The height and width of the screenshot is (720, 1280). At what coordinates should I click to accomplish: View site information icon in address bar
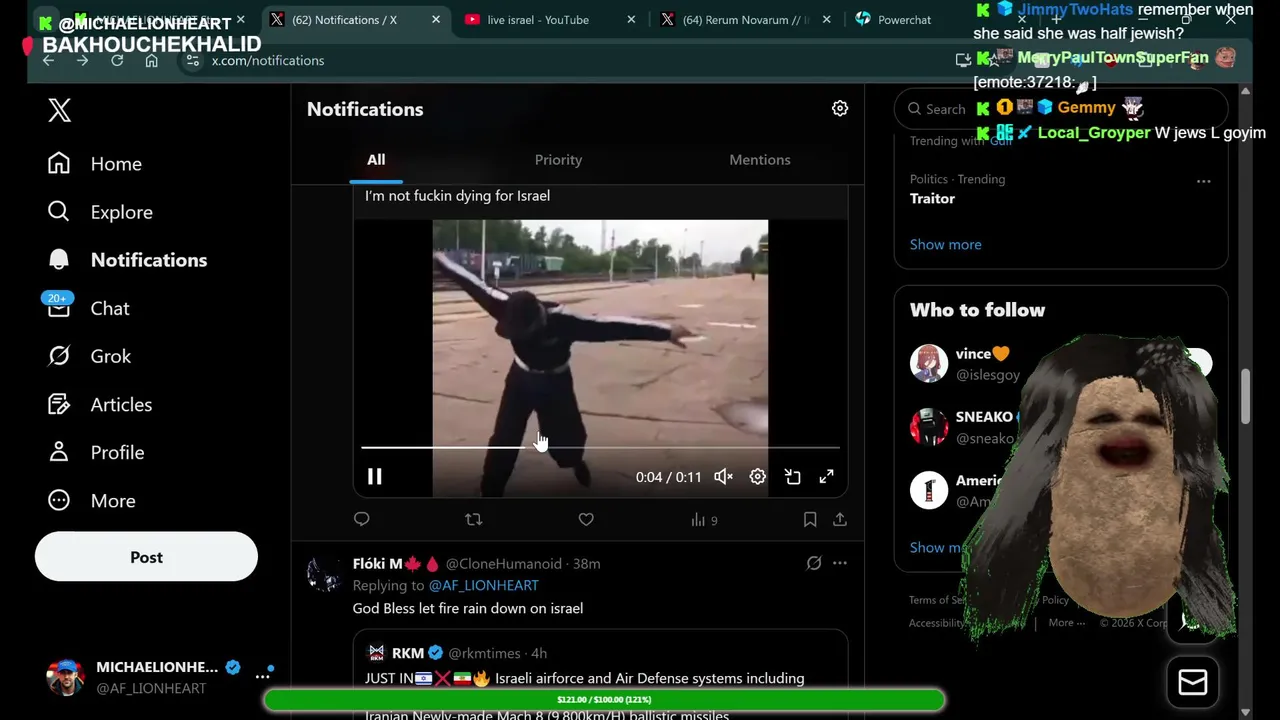[x=193, y=60]
